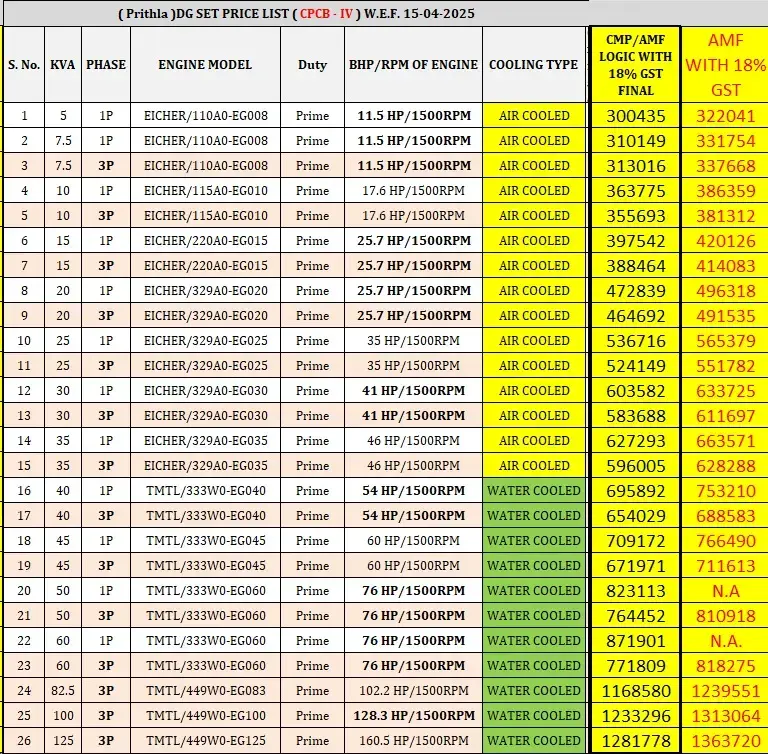Click AMF price 322041

tap(725, 116)
